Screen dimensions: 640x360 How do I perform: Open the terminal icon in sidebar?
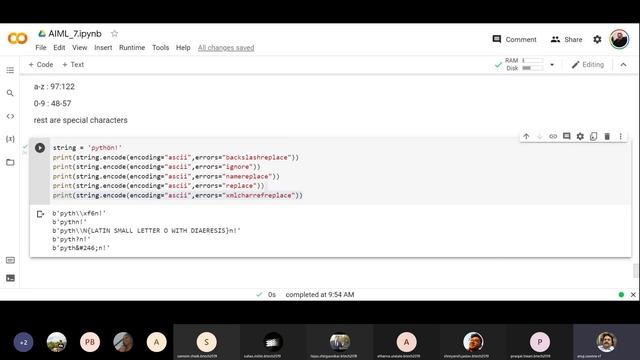click(x=10, y=278)
